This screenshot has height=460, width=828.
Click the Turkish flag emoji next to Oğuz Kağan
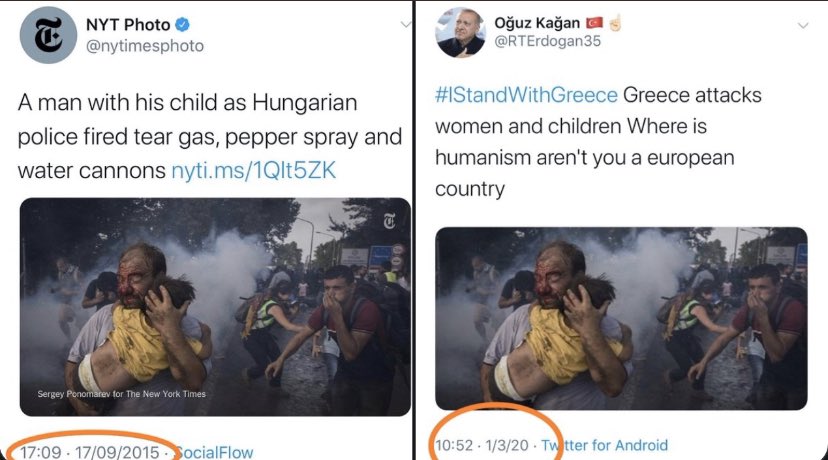click(594, 23)
